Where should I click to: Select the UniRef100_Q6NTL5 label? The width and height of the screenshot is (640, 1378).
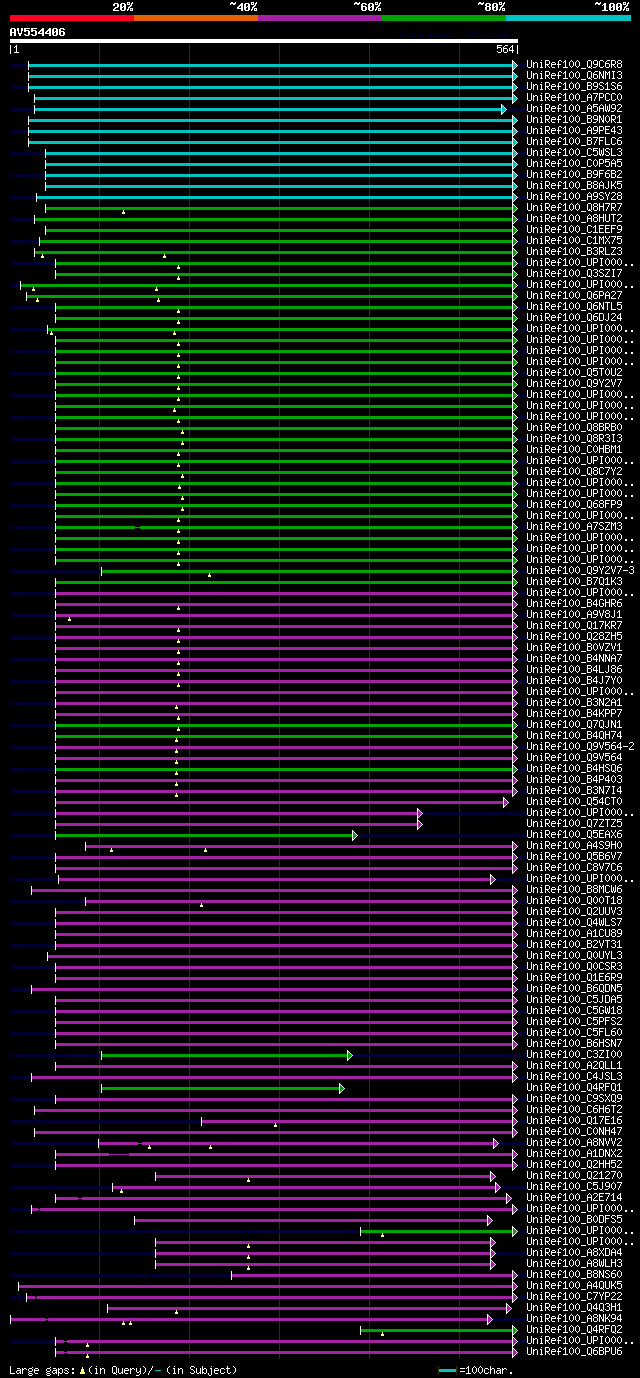574,306
